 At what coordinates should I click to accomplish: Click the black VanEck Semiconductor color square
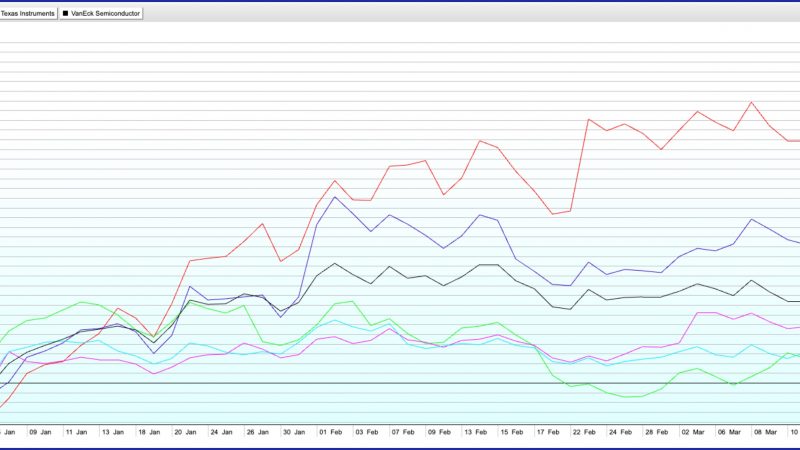(x=65, y=14)
